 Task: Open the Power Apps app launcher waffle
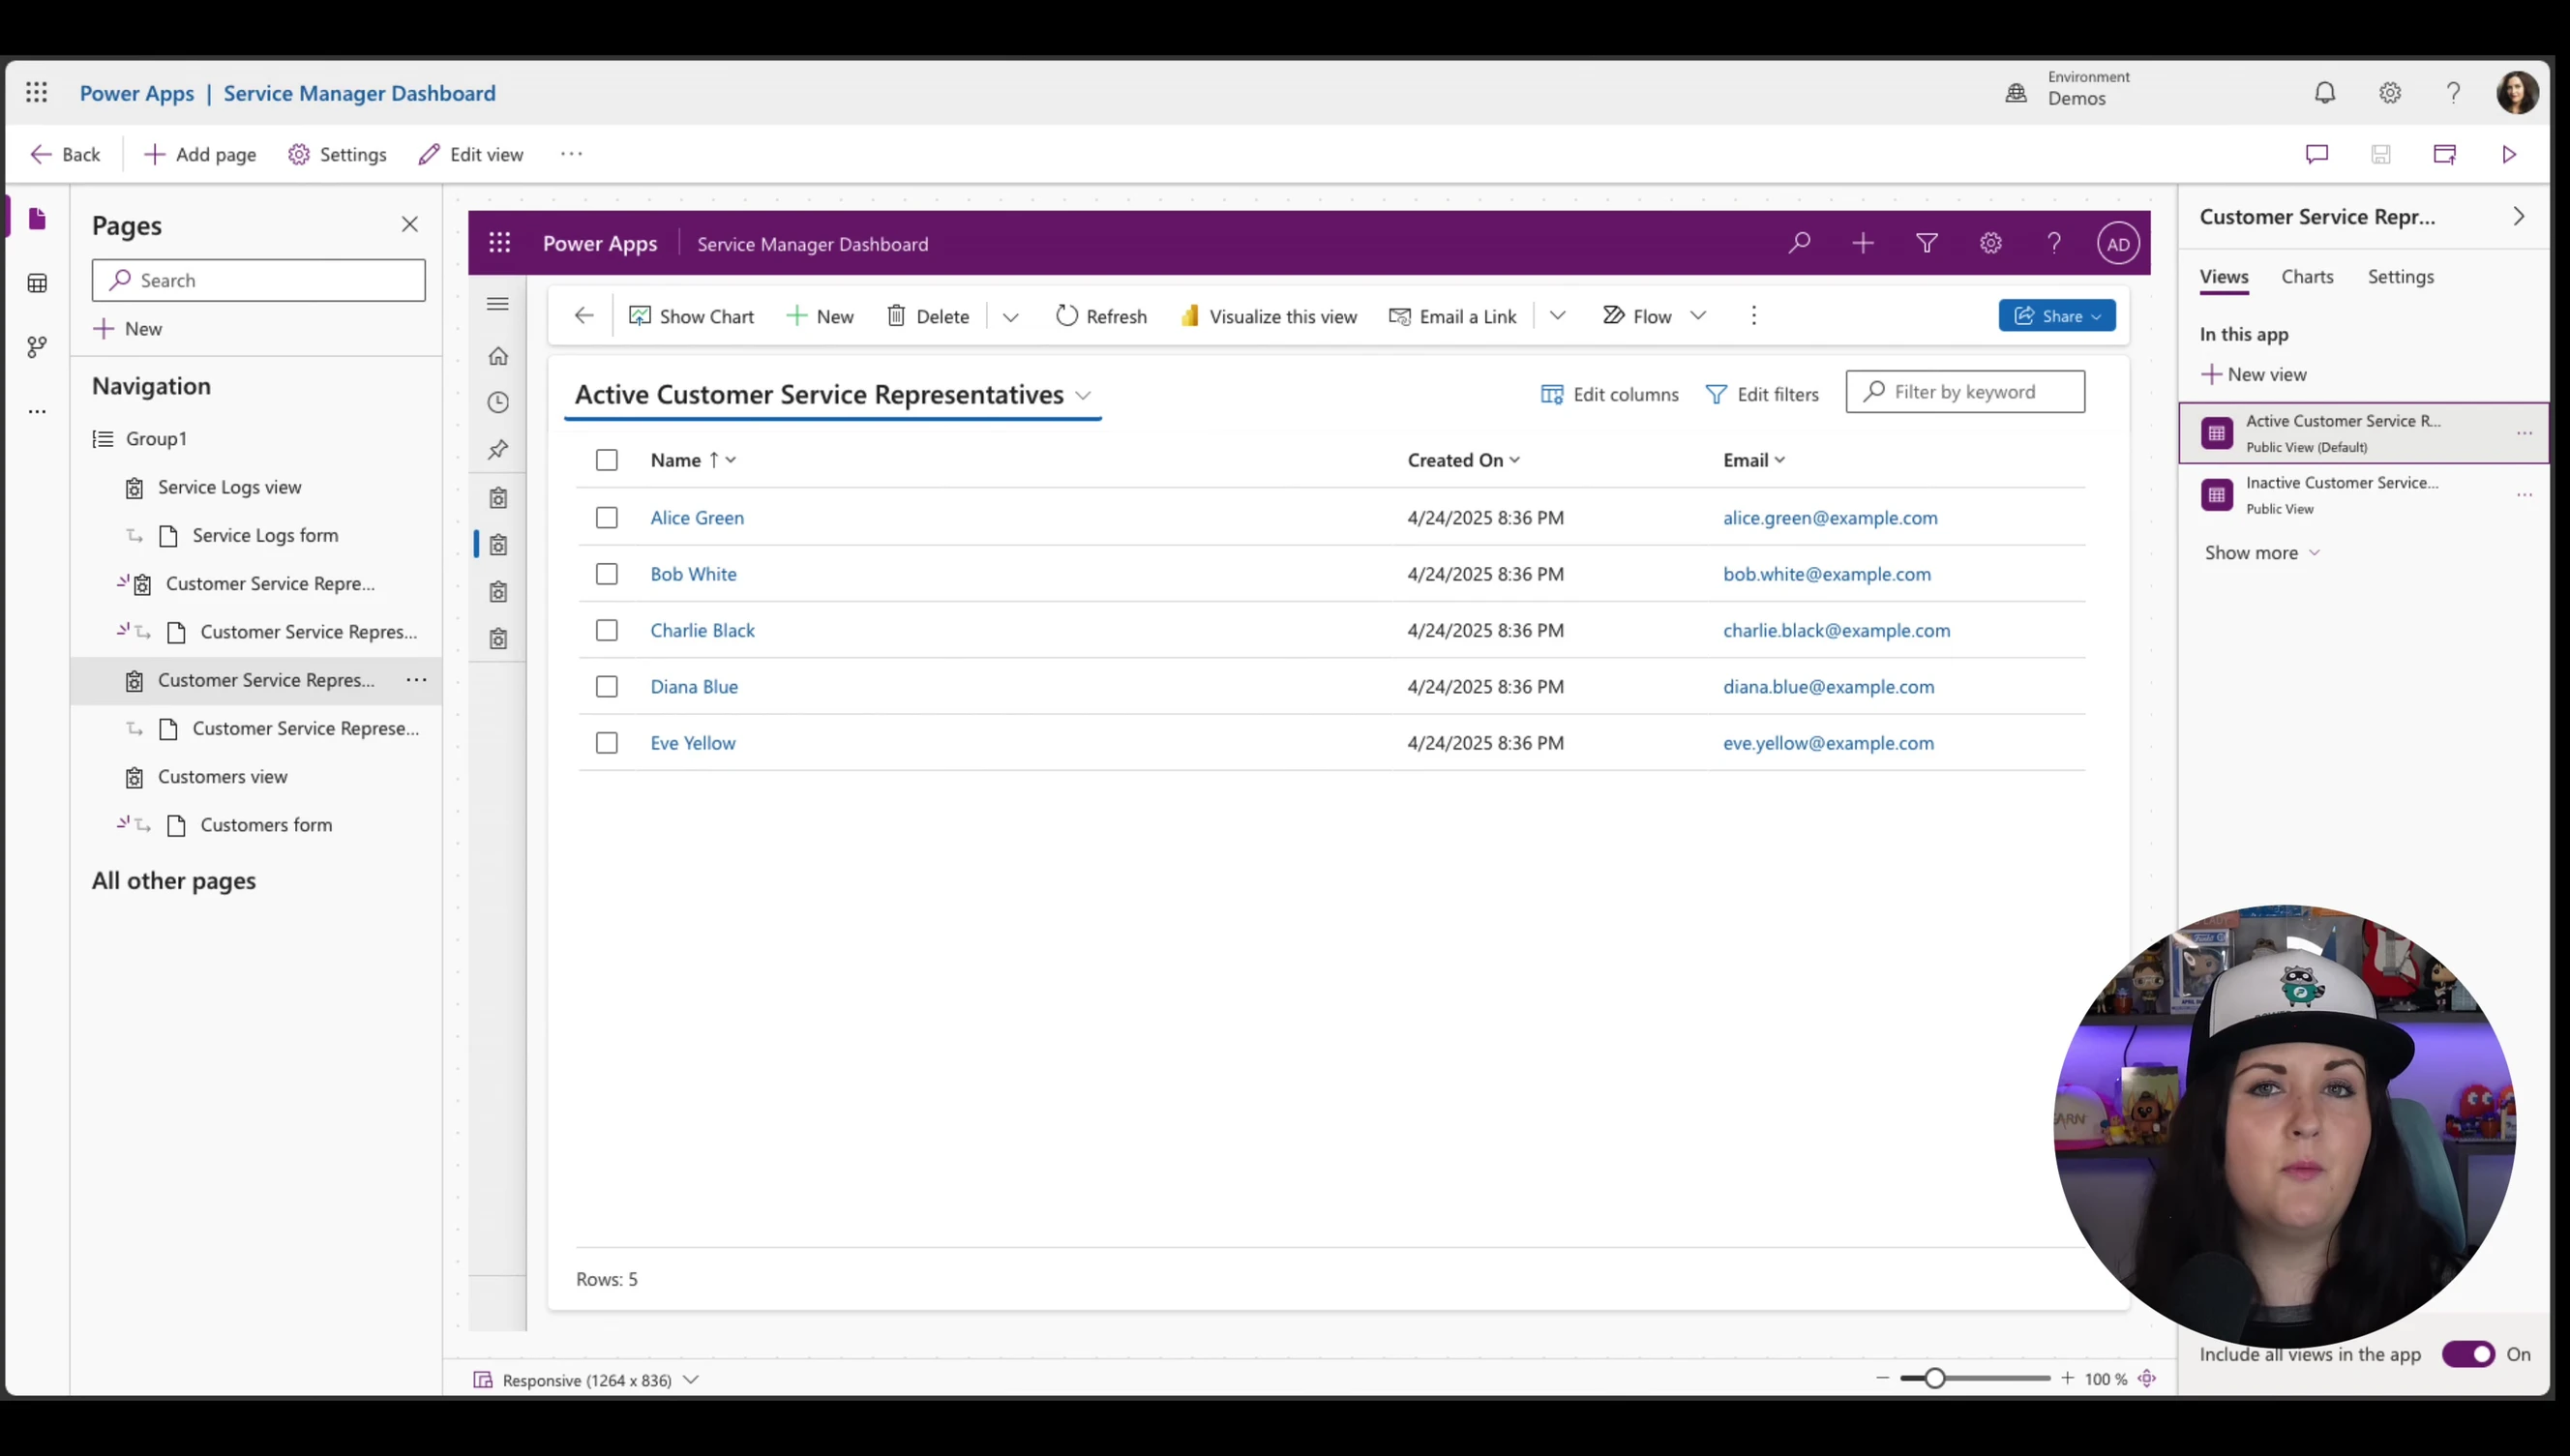(37, 93)
